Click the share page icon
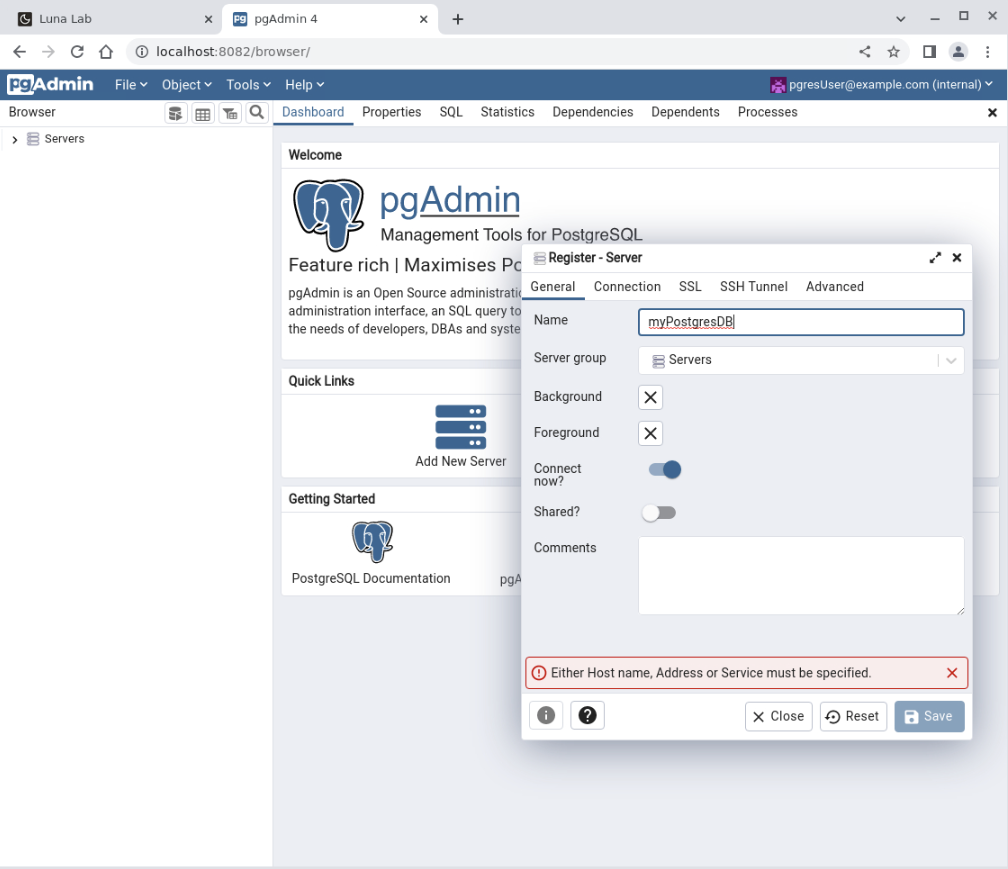The height and width of the screenshot is (869, 1008). pyautogui.click(x=865, y=51)
